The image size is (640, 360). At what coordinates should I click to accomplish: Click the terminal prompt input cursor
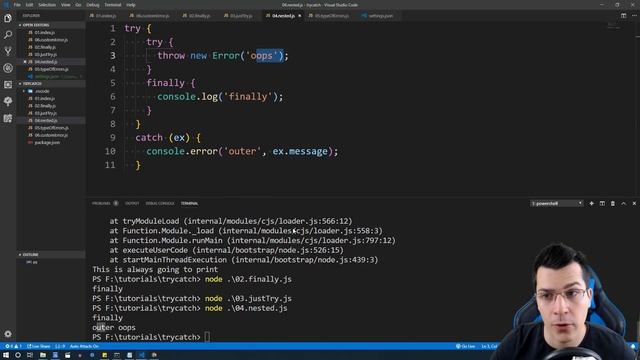tap(207, 337)
